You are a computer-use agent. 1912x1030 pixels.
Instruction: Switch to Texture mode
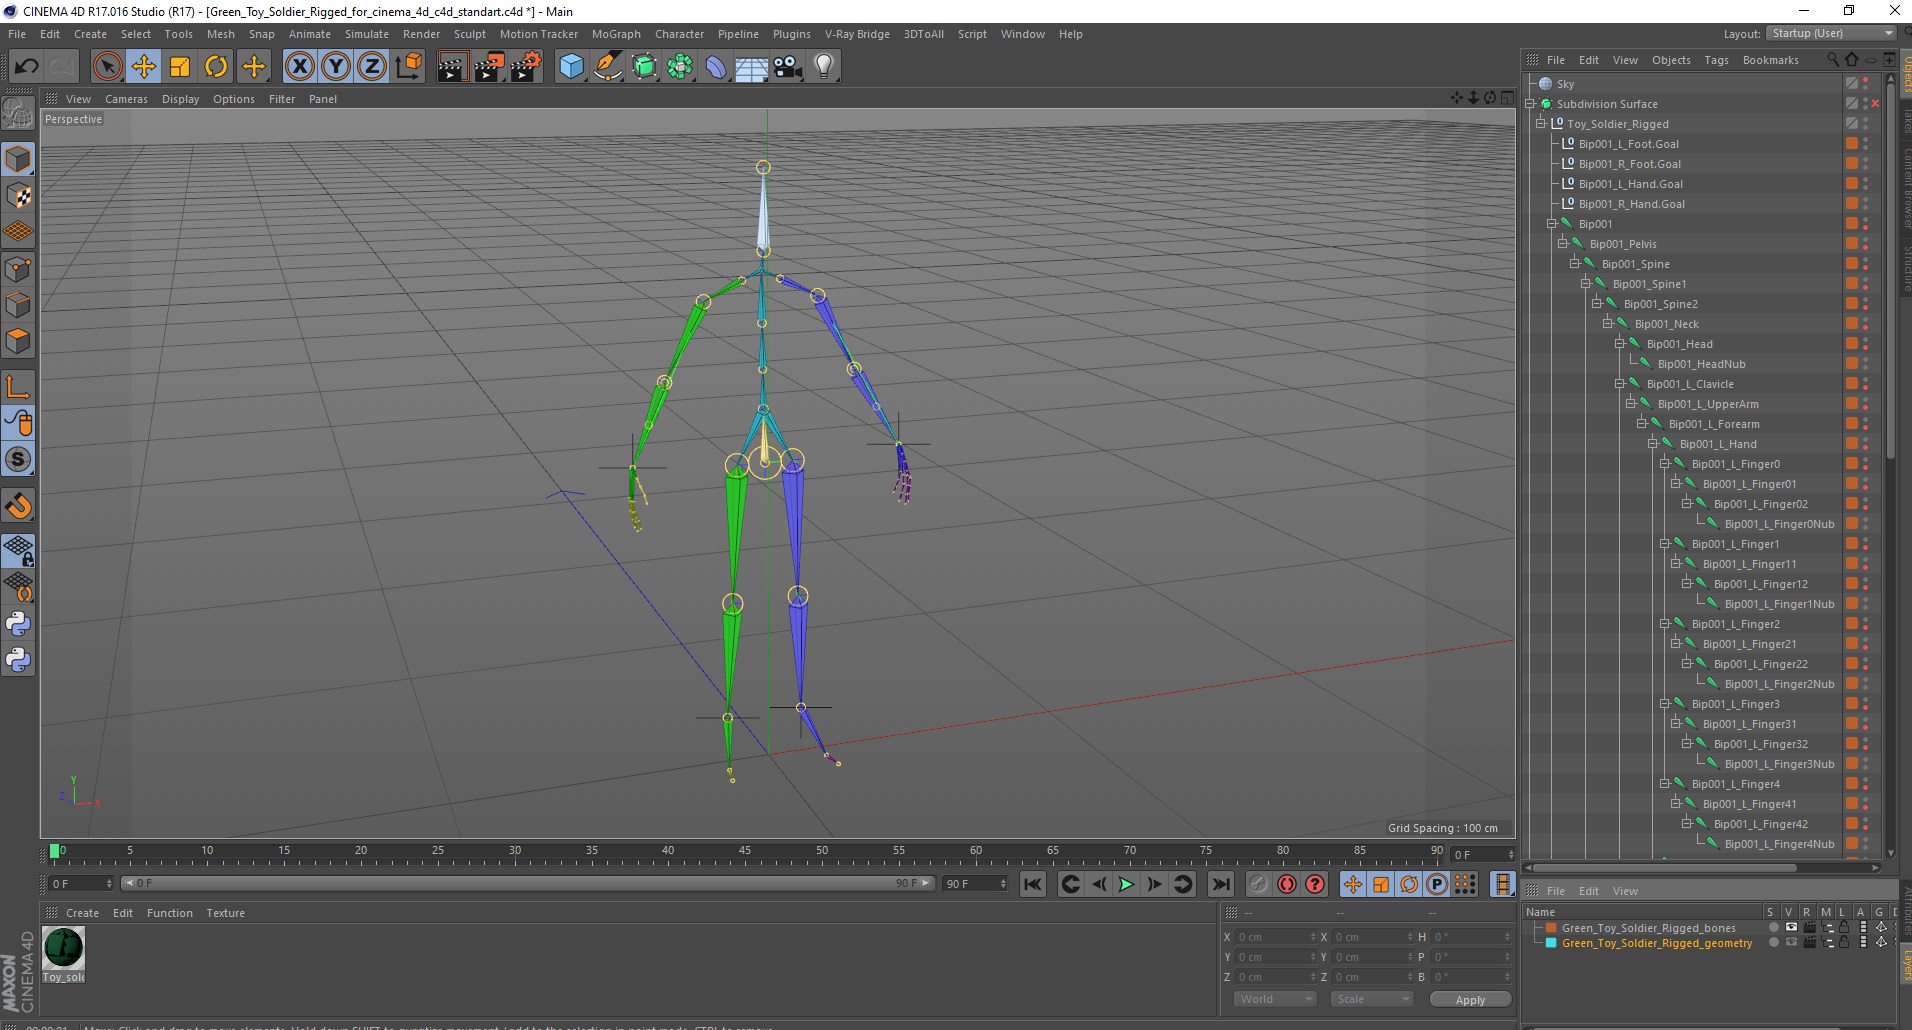[18, 196]
